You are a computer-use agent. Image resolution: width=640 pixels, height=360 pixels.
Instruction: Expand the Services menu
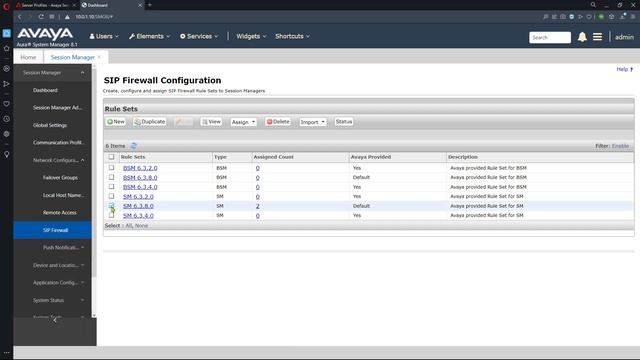(x=199, y=36)
